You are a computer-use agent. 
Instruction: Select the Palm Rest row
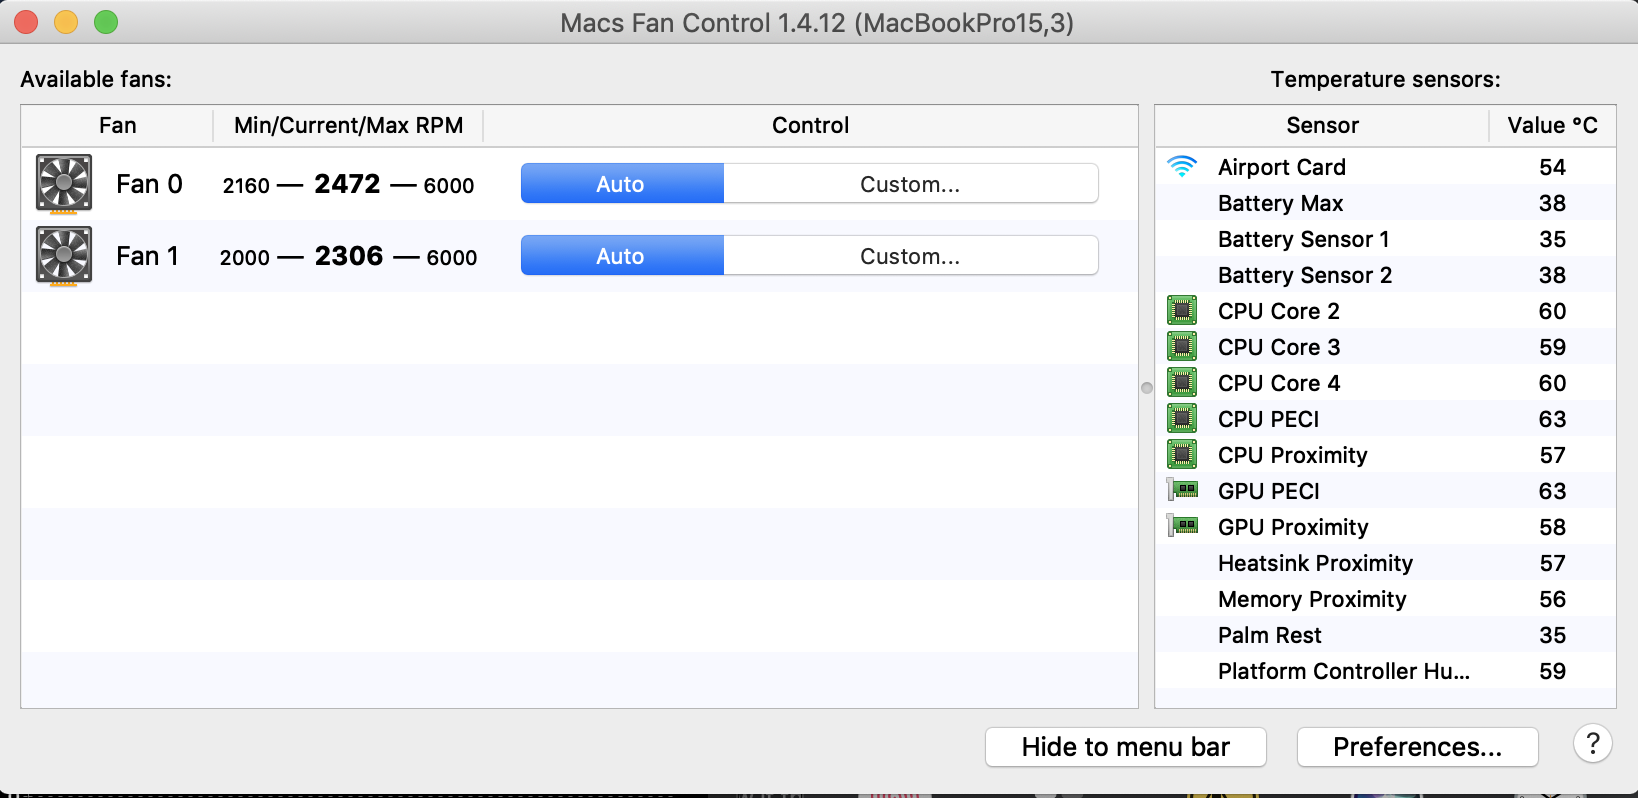1386,635
